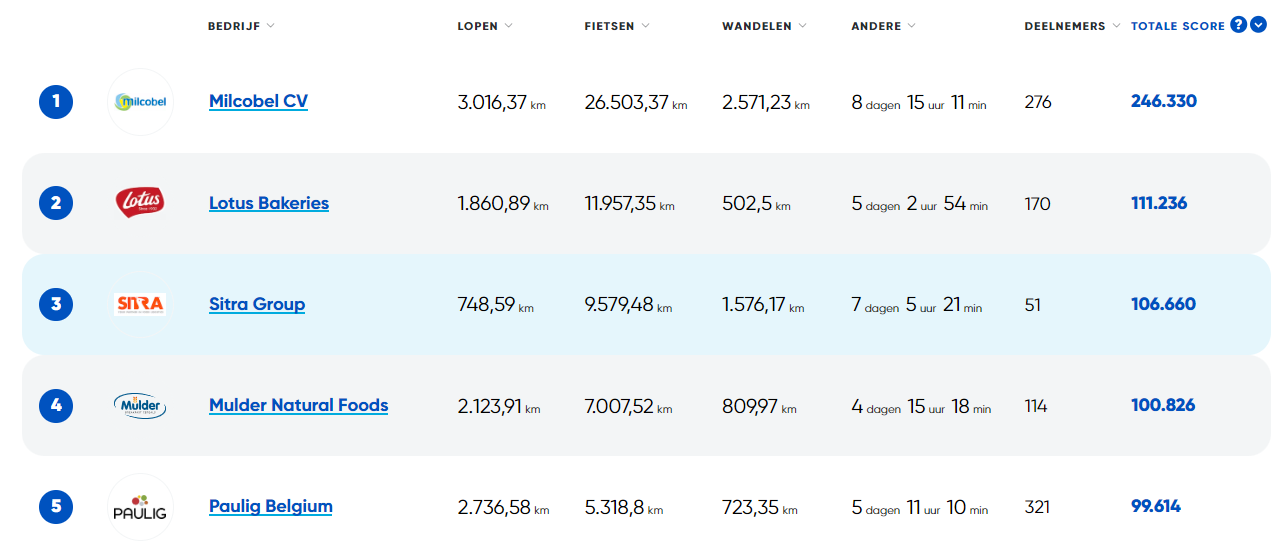Click the Totale Score sort arrow circle

click(x=1259, y=25)
